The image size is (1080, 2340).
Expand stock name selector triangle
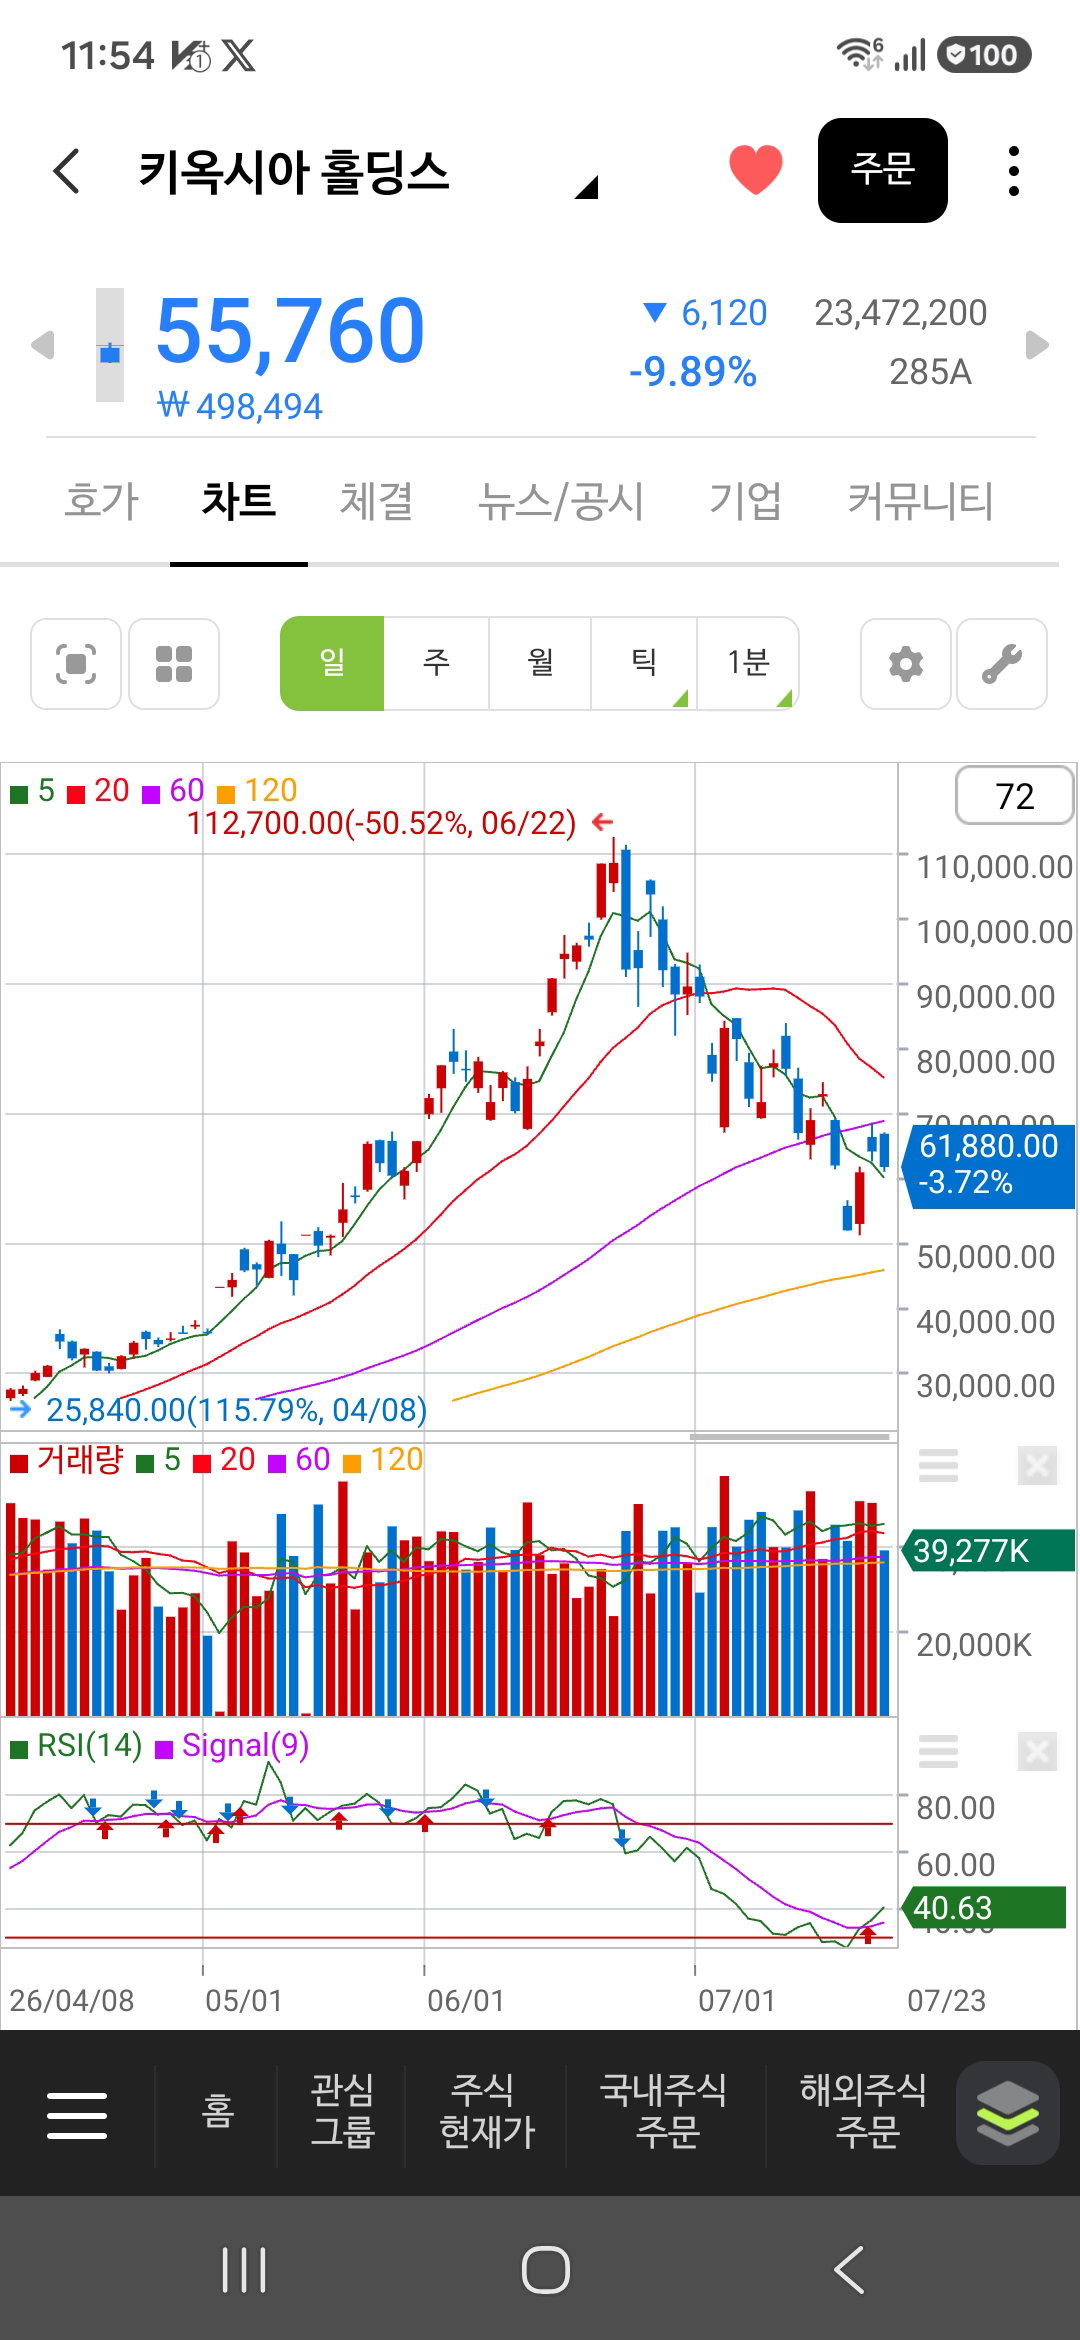[587, 187]
